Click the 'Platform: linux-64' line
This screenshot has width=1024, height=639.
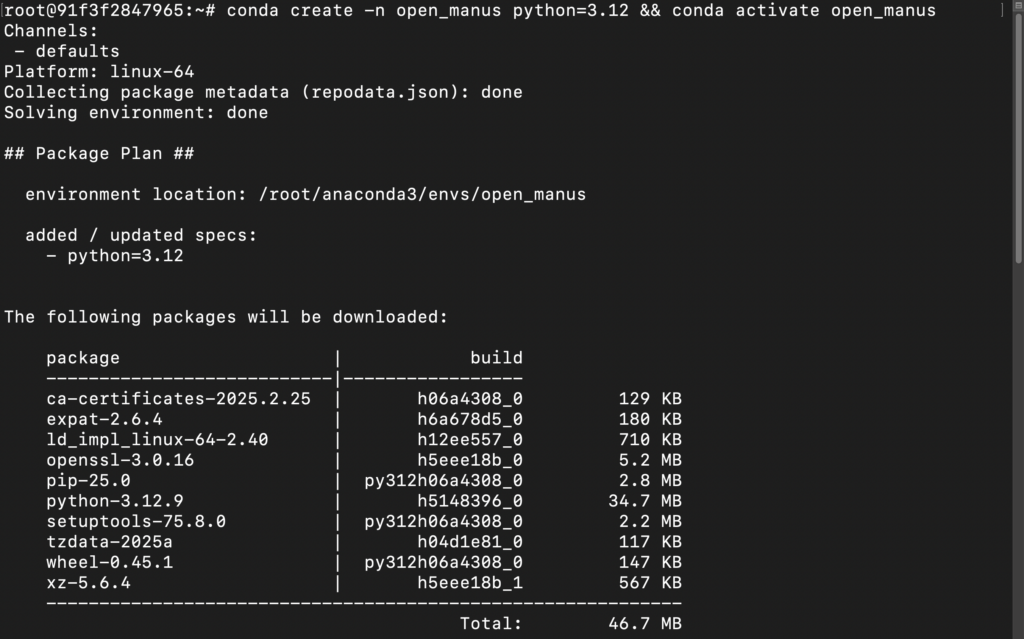[99, 72]
